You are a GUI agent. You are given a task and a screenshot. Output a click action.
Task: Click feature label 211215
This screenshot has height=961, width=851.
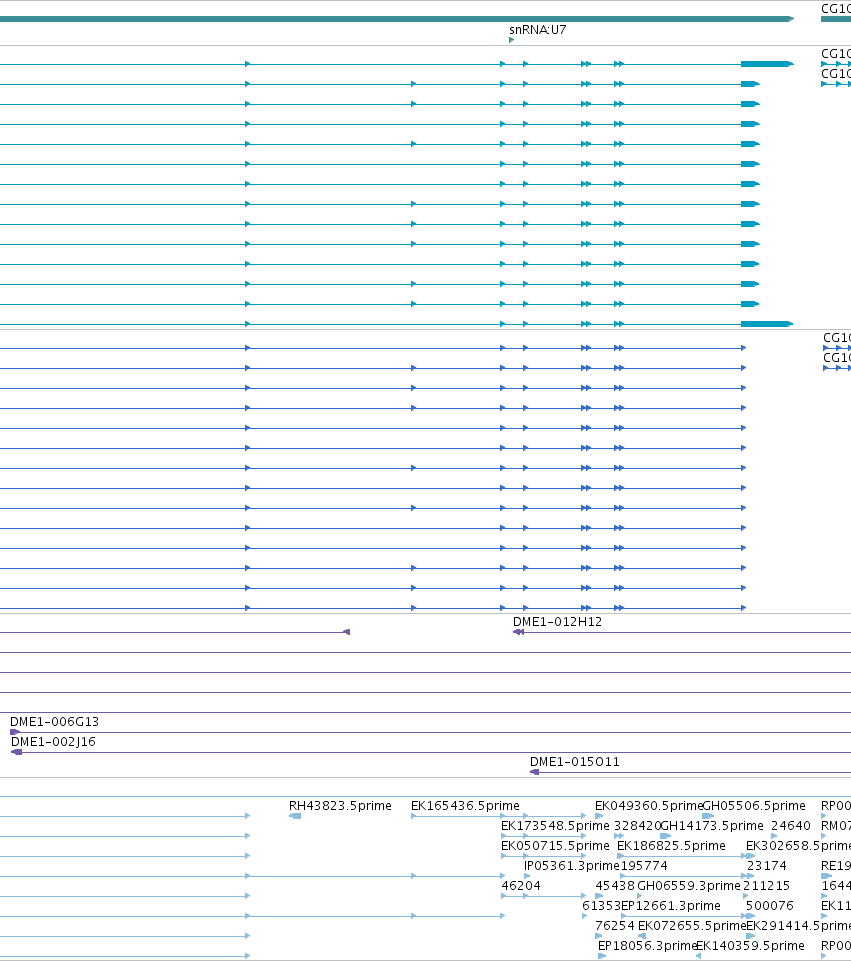[x=766, y=886]
